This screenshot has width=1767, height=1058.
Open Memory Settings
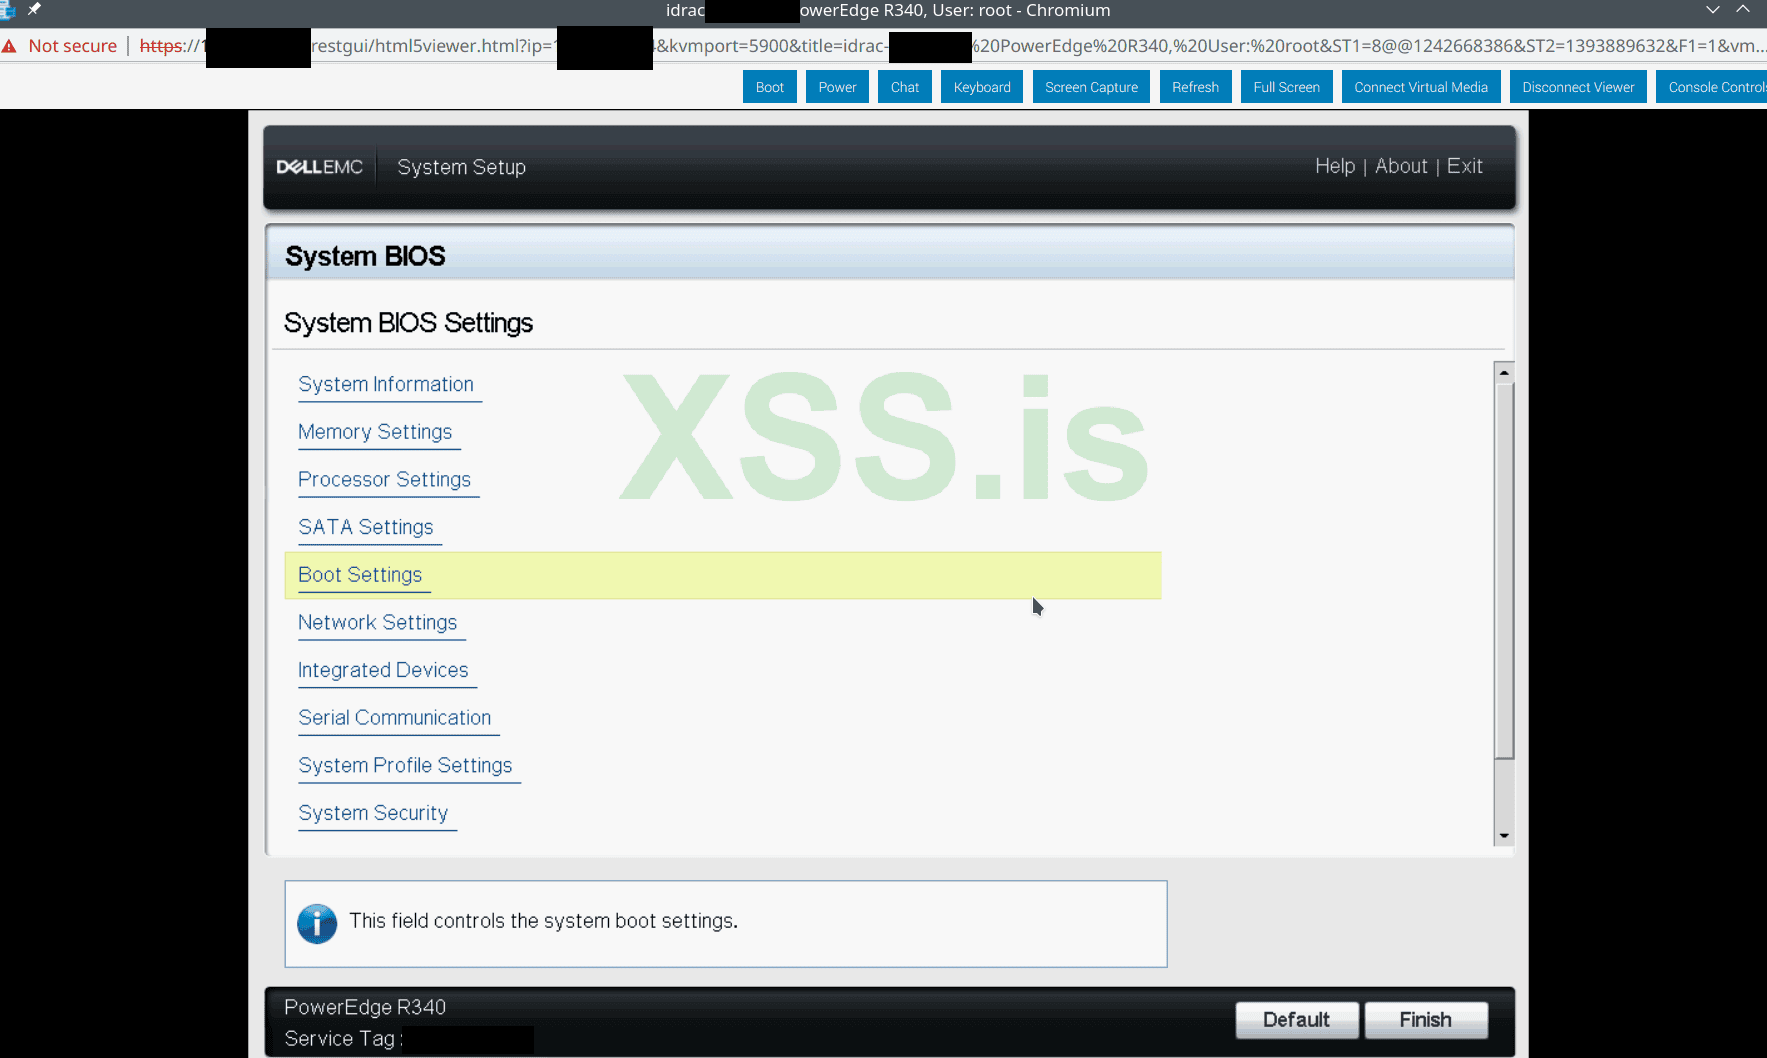pos(376,431)
